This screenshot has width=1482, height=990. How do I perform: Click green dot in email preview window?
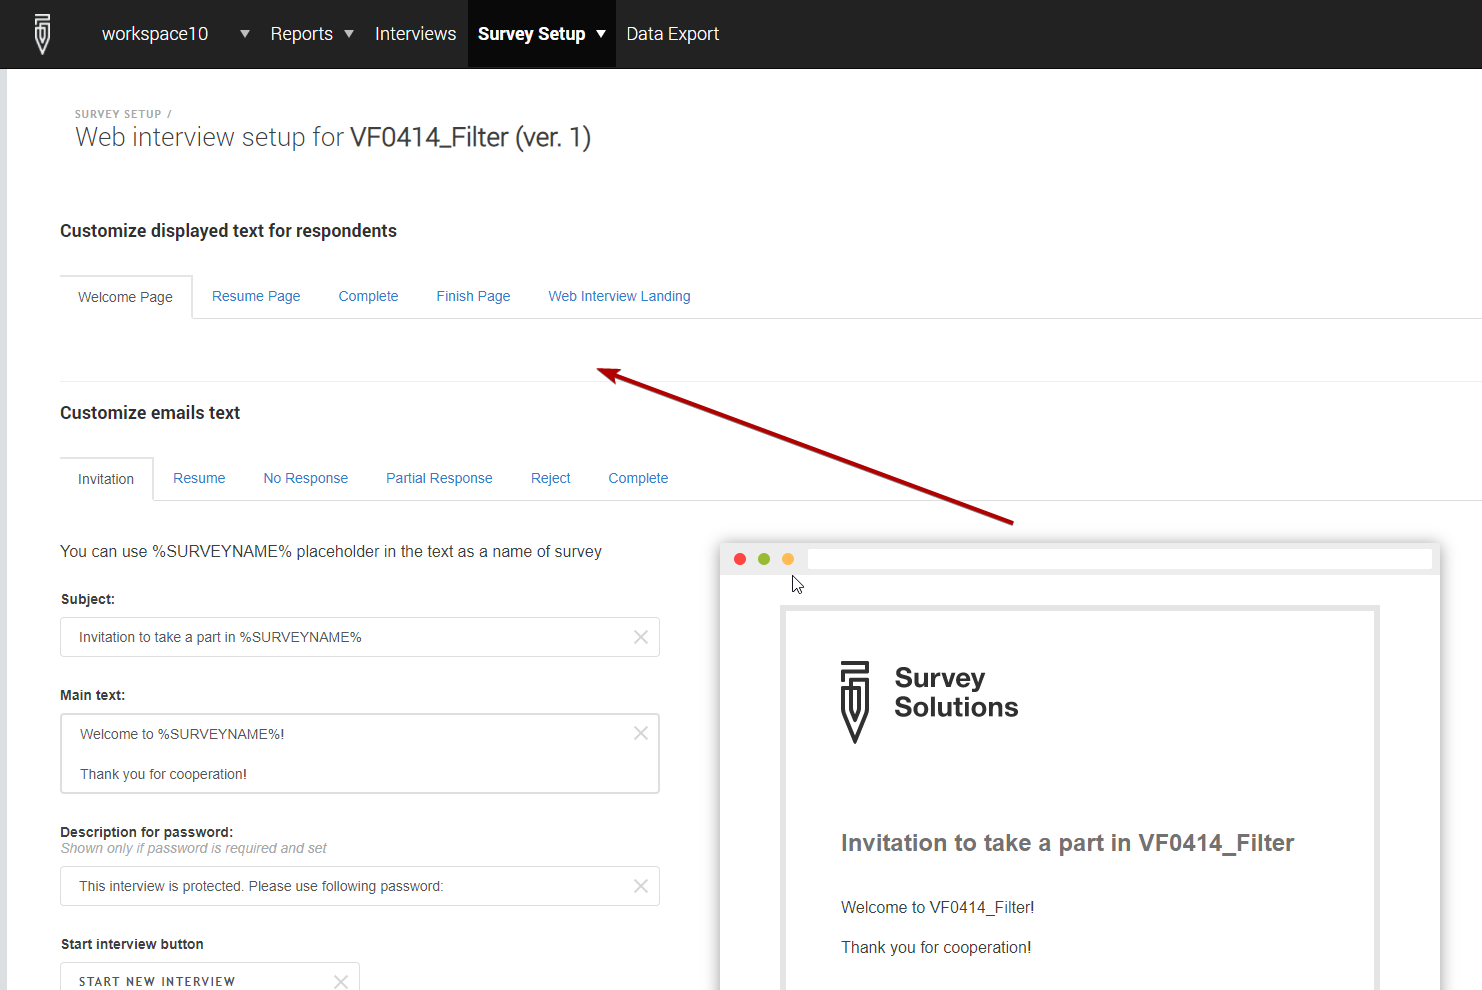[764, 559]
